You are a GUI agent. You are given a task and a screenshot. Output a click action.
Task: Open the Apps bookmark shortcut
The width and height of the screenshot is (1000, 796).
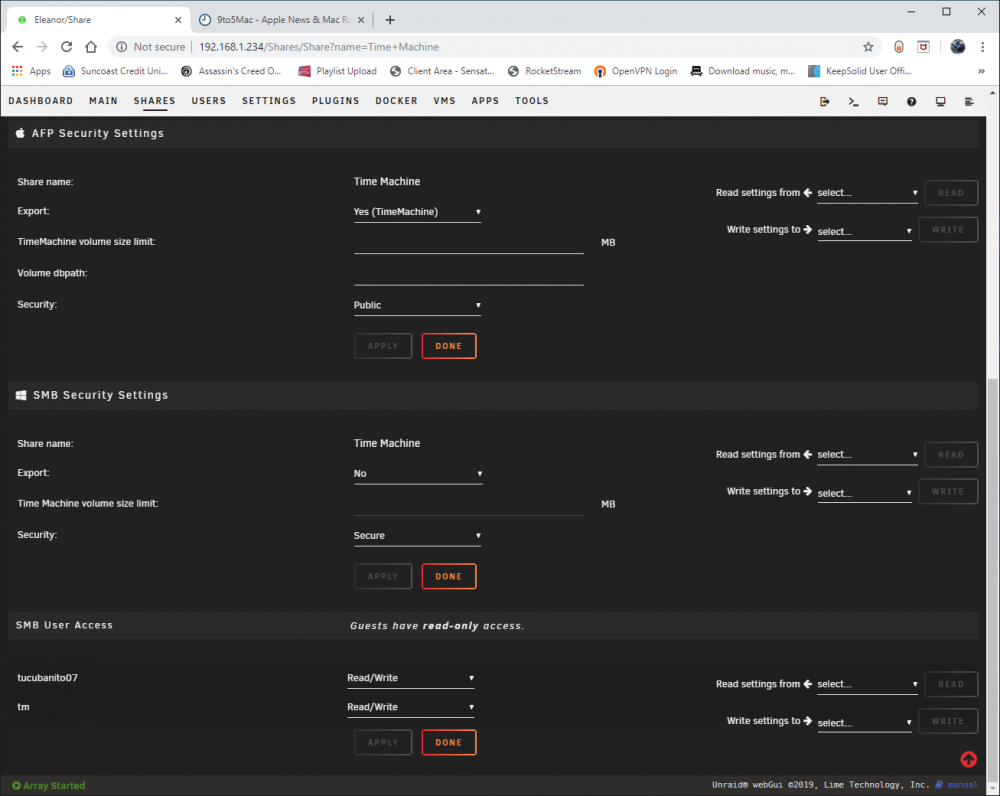coord(31,71)
